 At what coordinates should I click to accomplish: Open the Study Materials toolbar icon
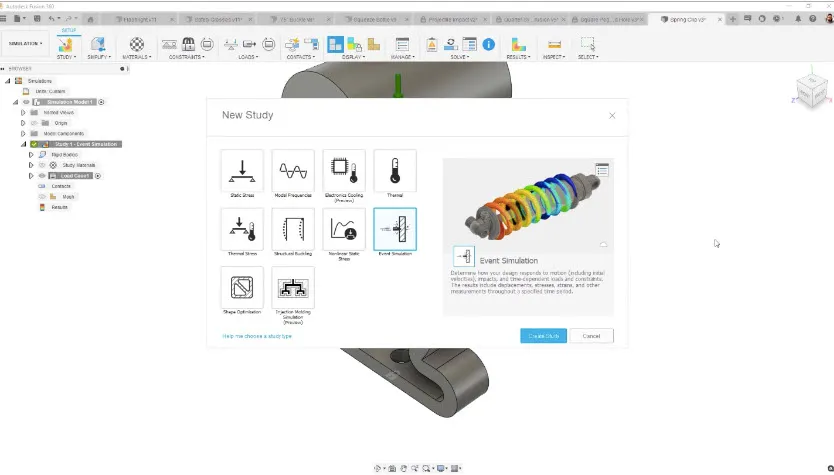(x=137, y=45)
